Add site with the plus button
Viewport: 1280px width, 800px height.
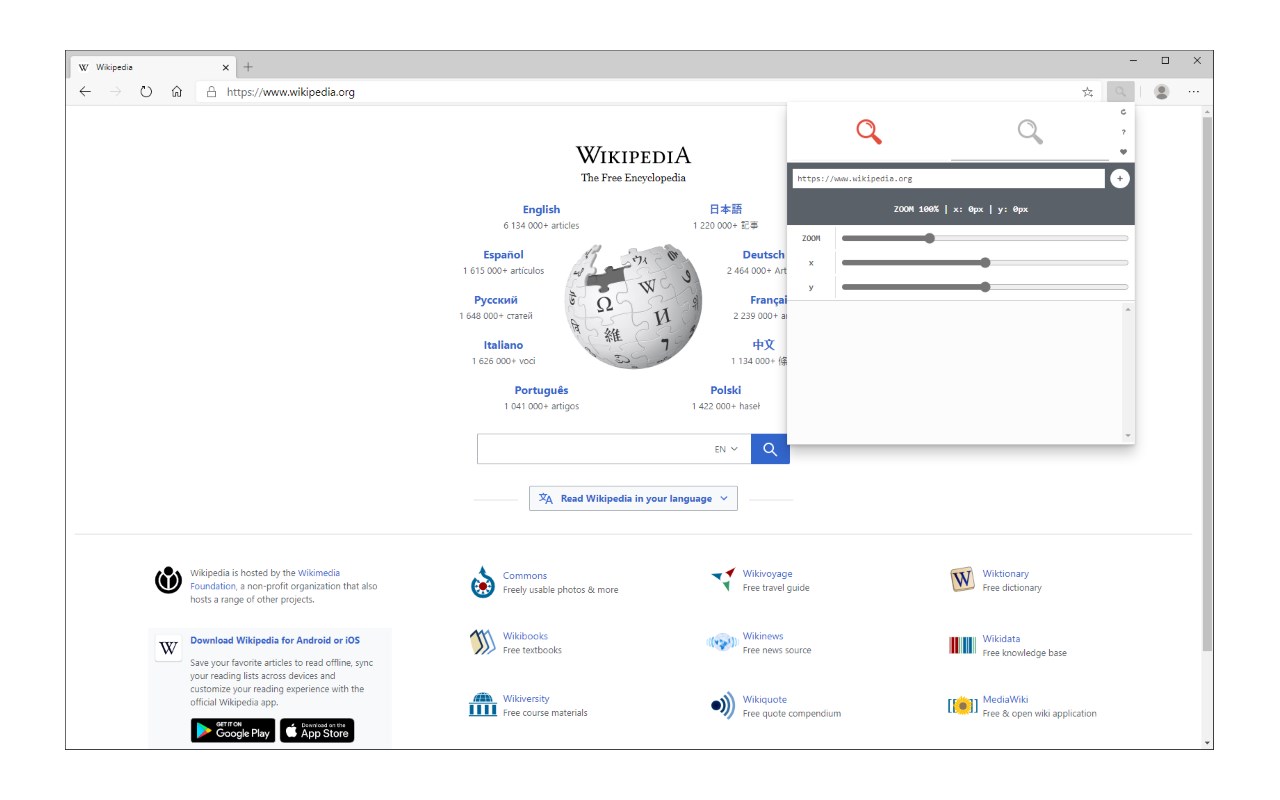coord(1120,178)
